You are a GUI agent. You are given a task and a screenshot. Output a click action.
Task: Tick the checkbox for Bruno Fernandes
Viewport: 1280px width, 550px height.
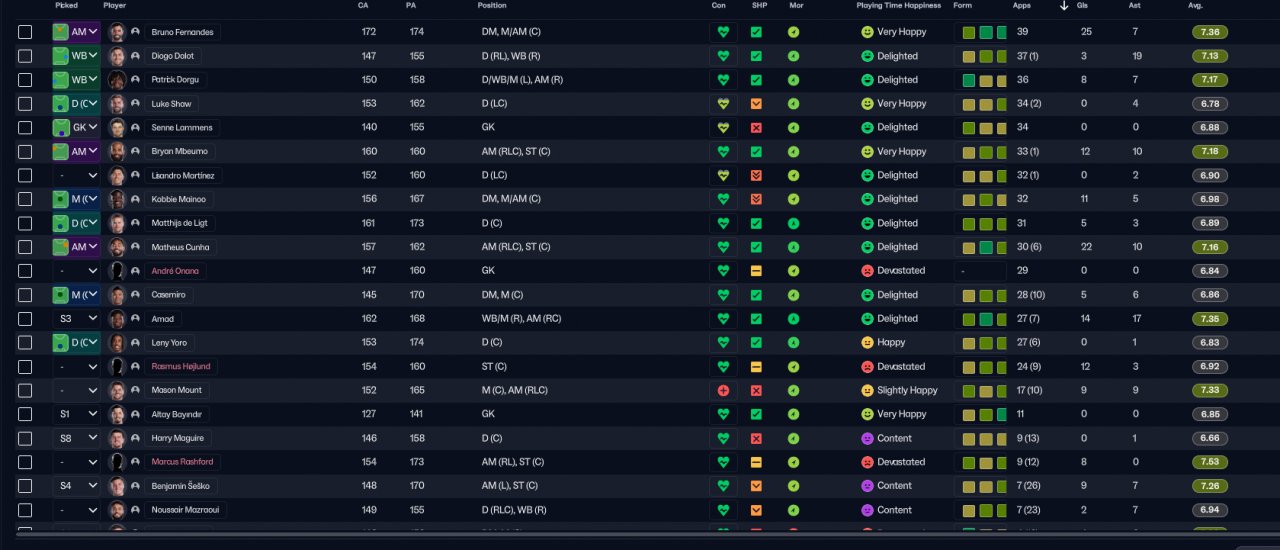point(25,32)
